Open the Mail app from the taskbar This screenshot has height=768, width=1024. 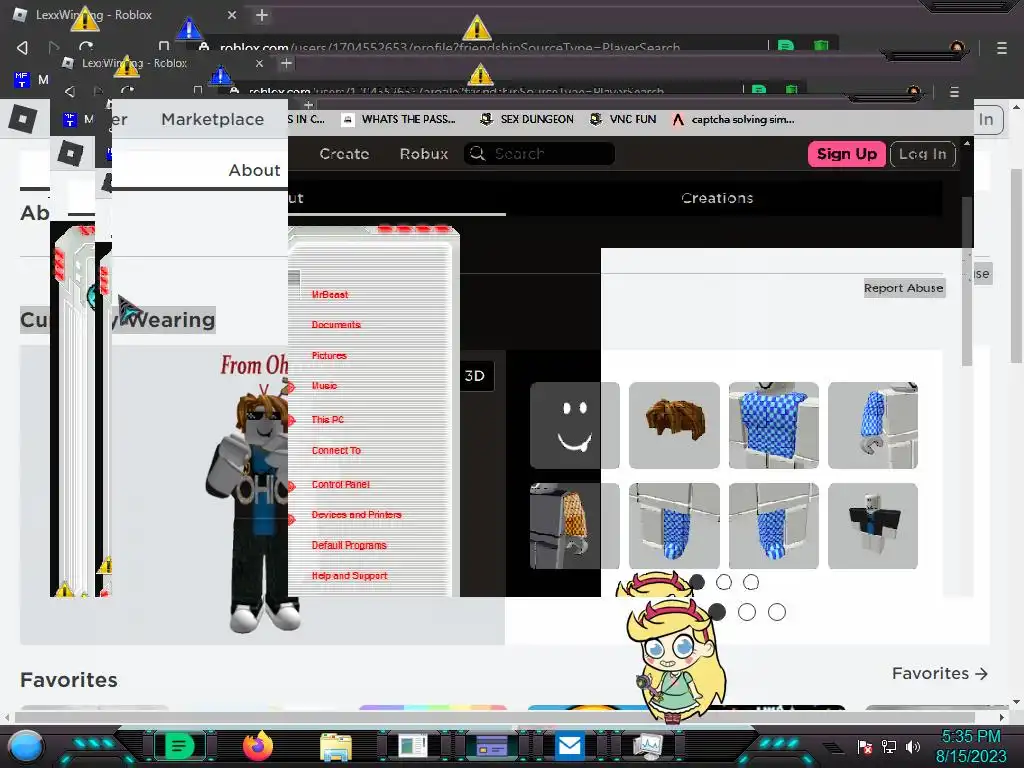pos(569,746)
